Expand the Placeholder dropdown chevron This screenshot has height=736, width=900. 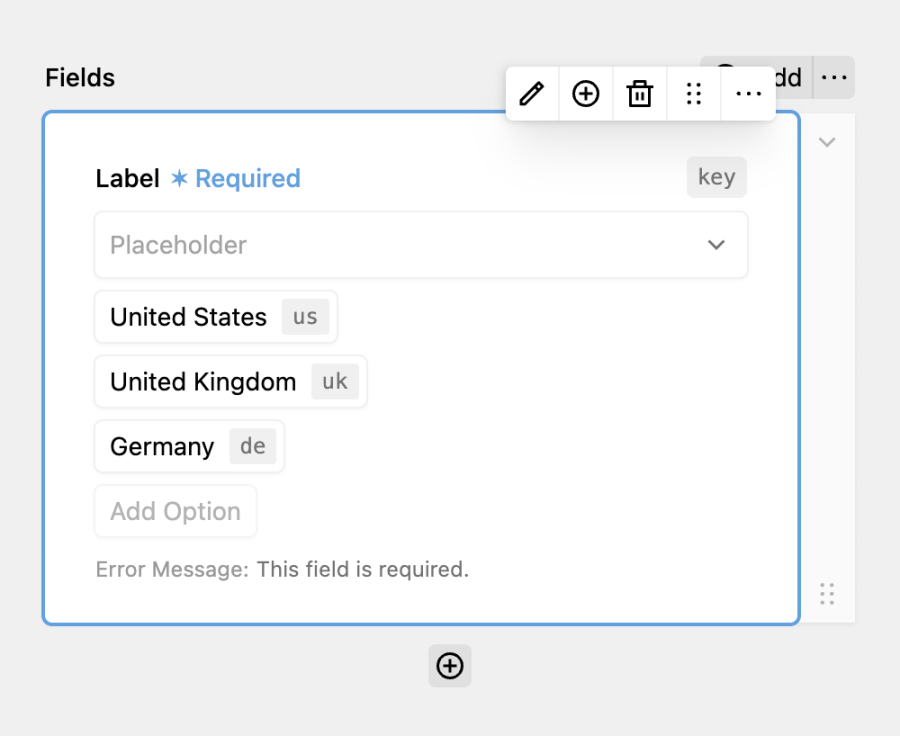716,245
